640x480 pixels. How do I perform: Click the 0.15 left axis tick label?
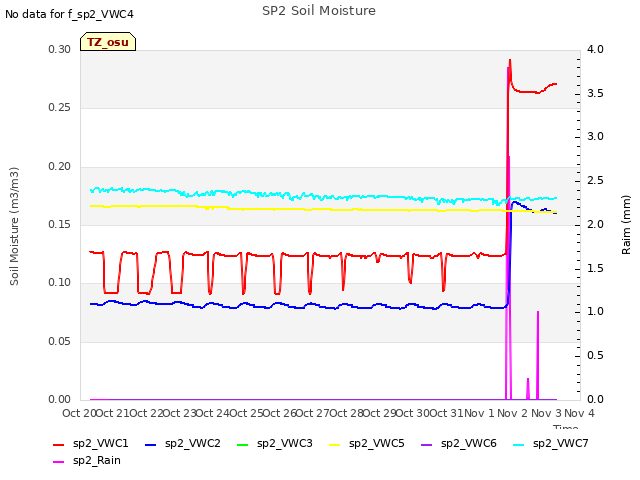[60, 224]
